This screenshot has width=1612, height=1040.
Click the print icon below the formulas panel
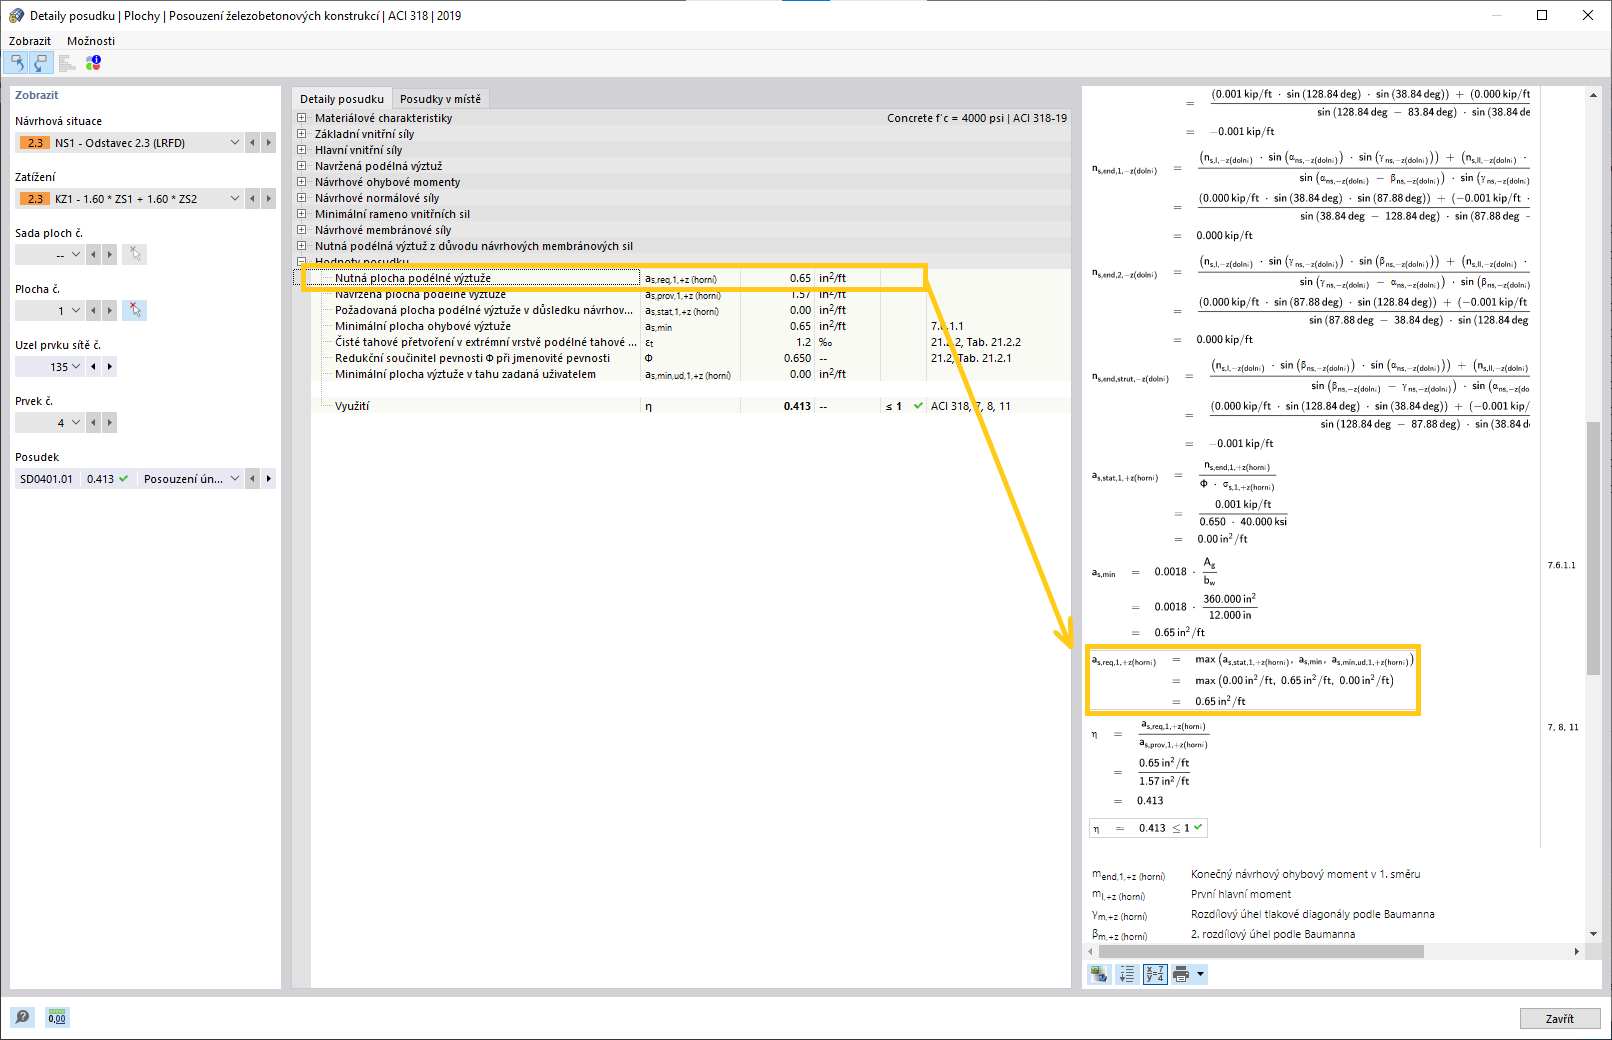coord(1182,974)
